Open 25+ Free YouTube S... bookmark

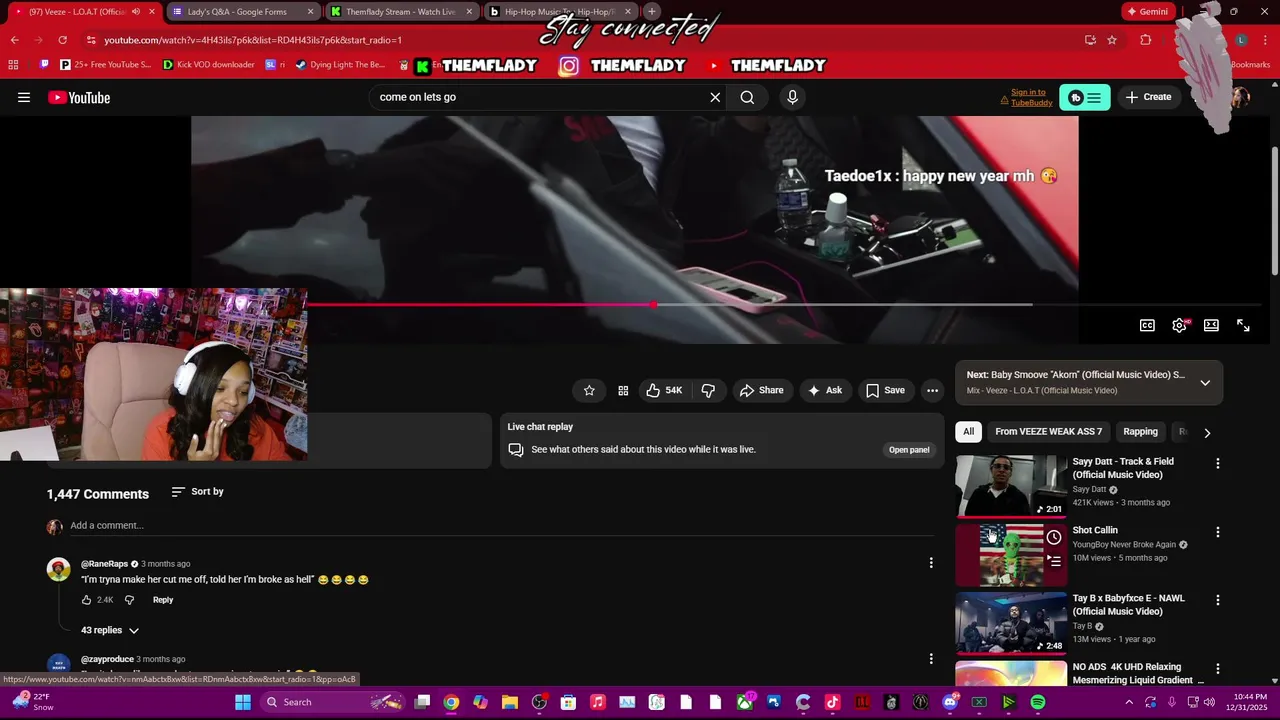(105, 65)
